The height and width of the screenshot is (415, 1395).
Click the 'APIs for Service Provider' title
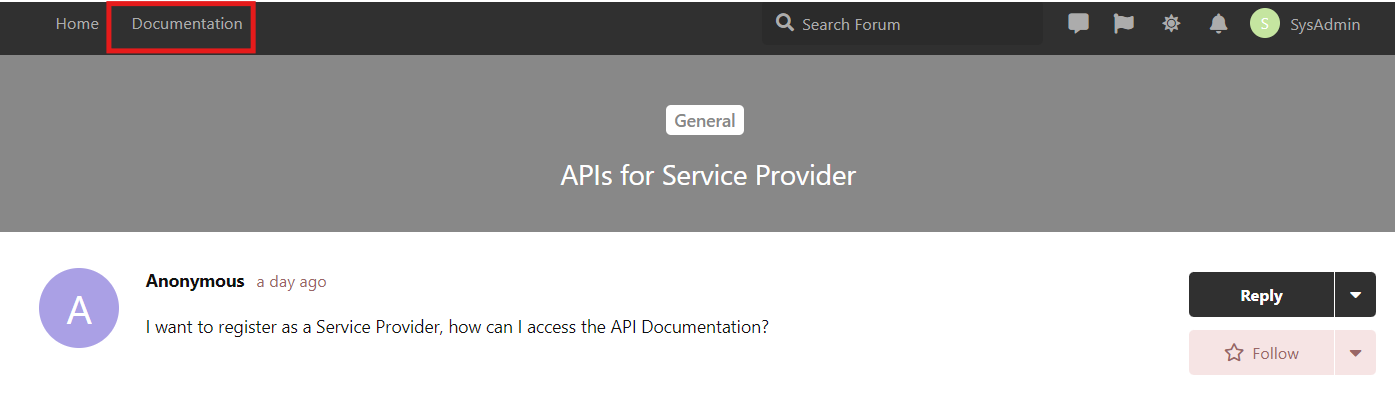pos(708,175)
